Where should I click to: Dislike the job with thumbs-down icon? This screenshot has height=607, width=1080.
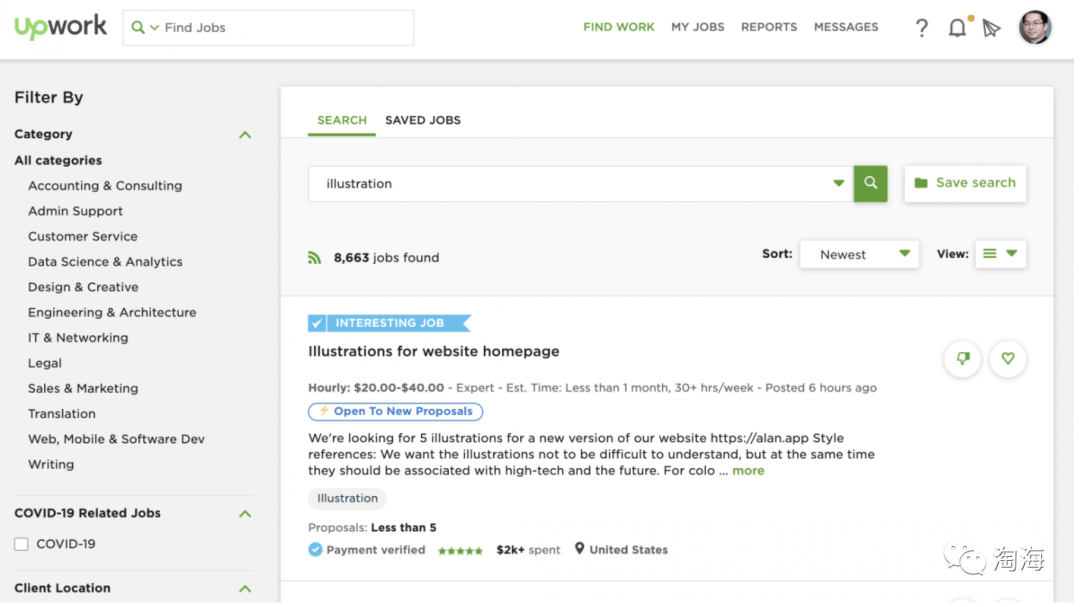coord(963,359)
